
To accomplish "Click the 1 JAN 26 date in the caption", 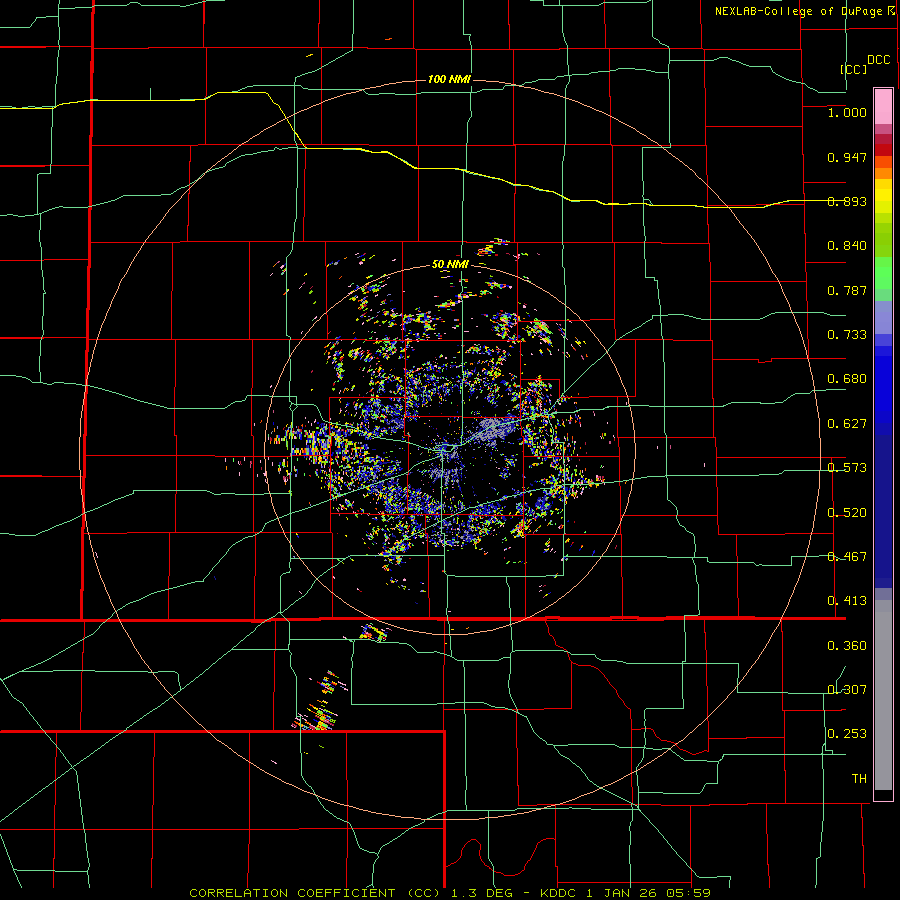I will point(622,893).
